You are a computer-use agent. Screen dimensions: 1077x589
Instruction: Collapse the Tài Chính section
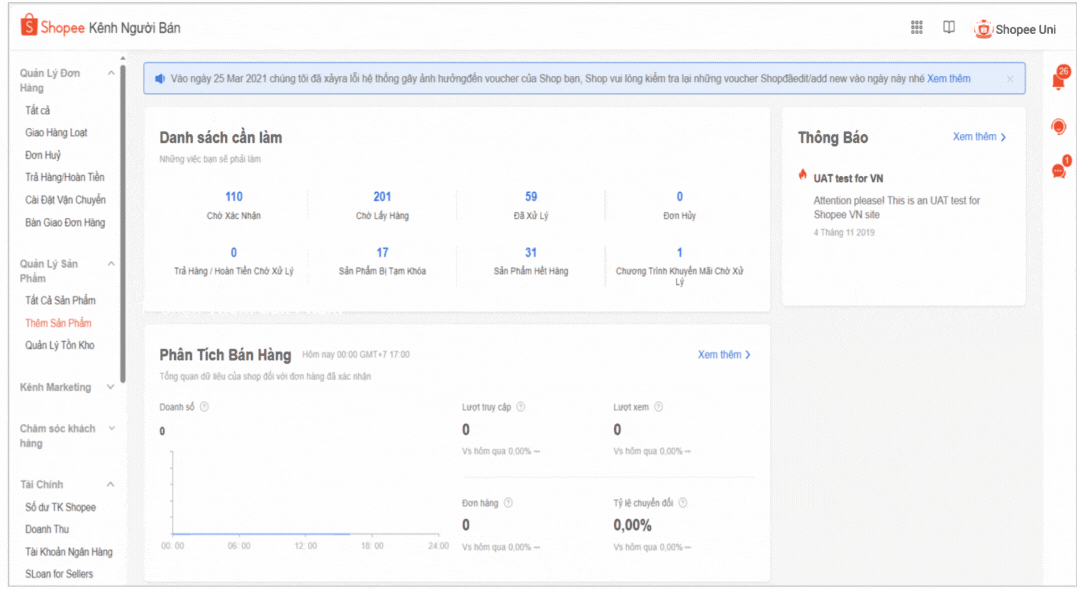(x=111, y=485)
